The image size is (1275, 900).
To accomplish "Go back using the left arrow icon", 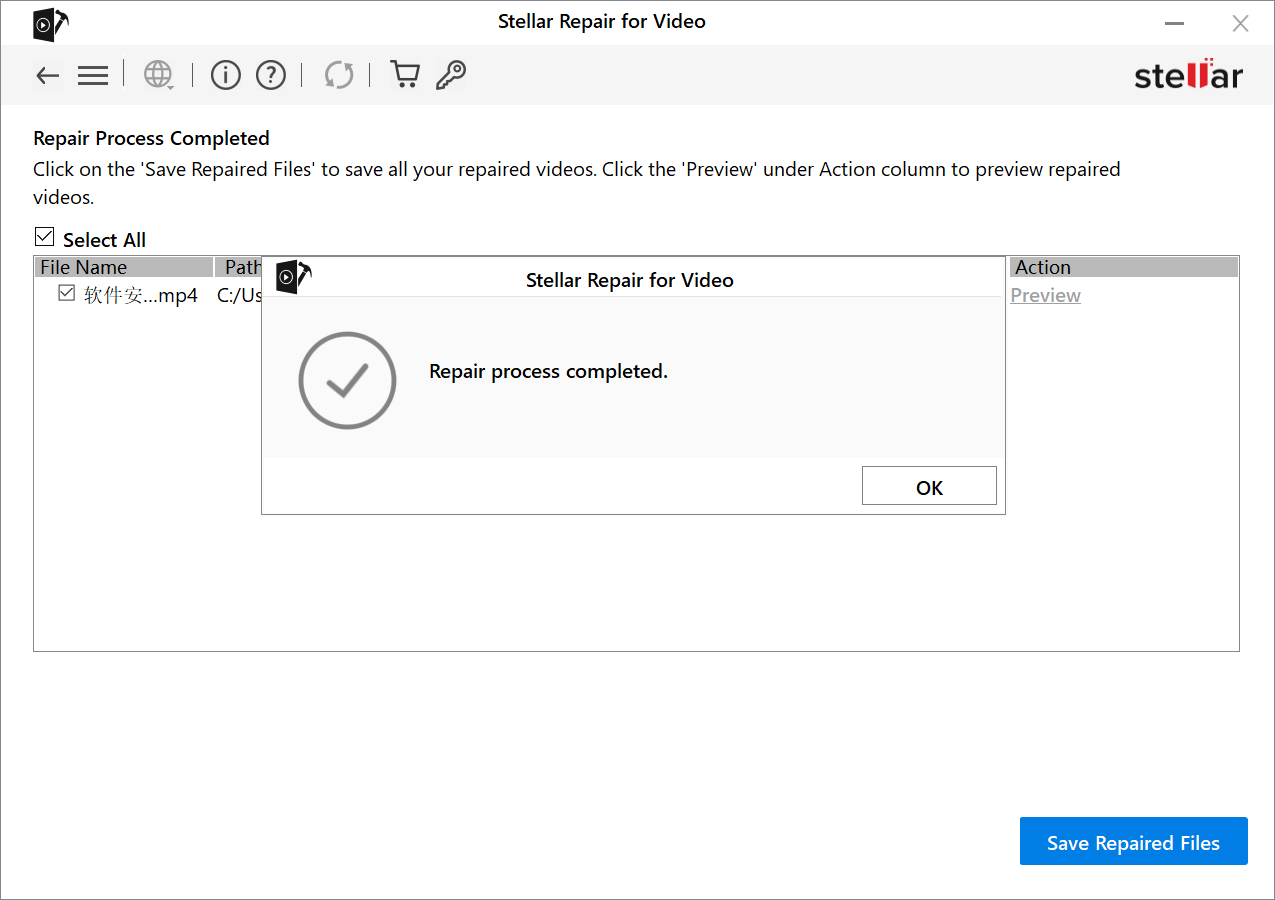I will (47, 75).
